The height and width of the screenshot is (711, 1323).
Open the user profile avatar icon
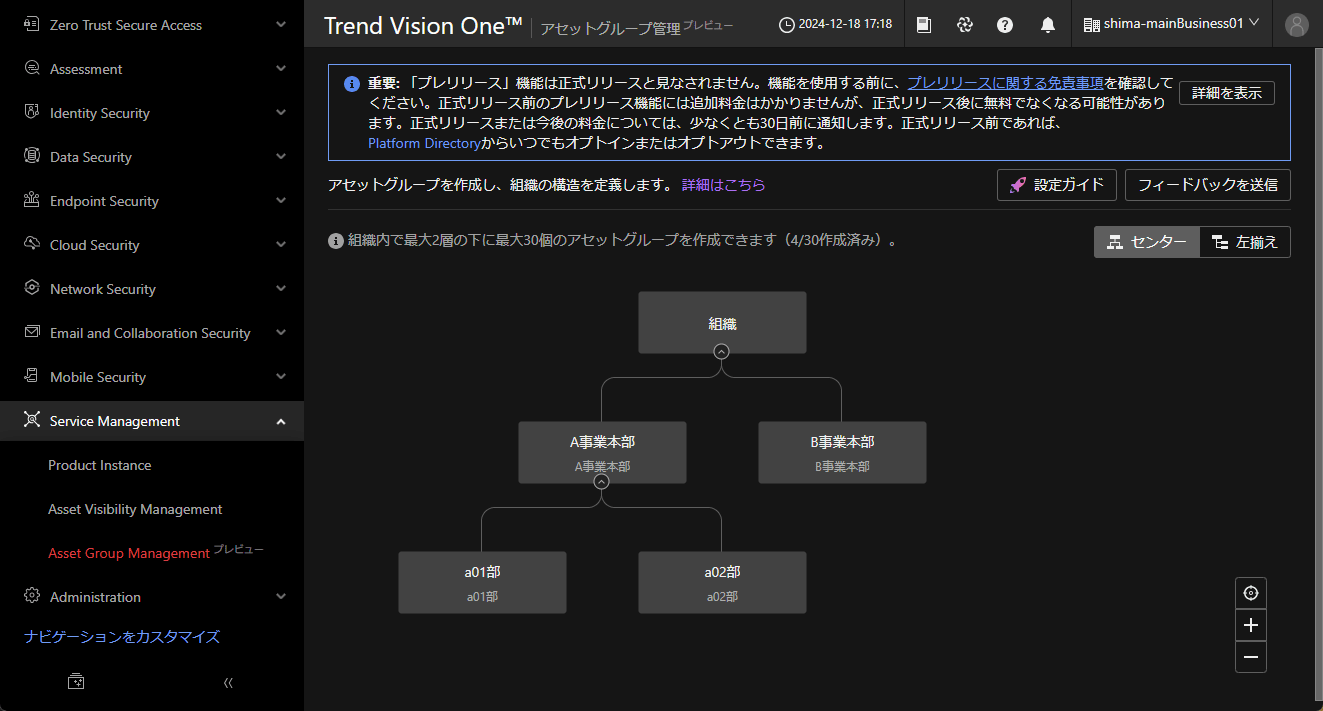tap(1297, 25)
